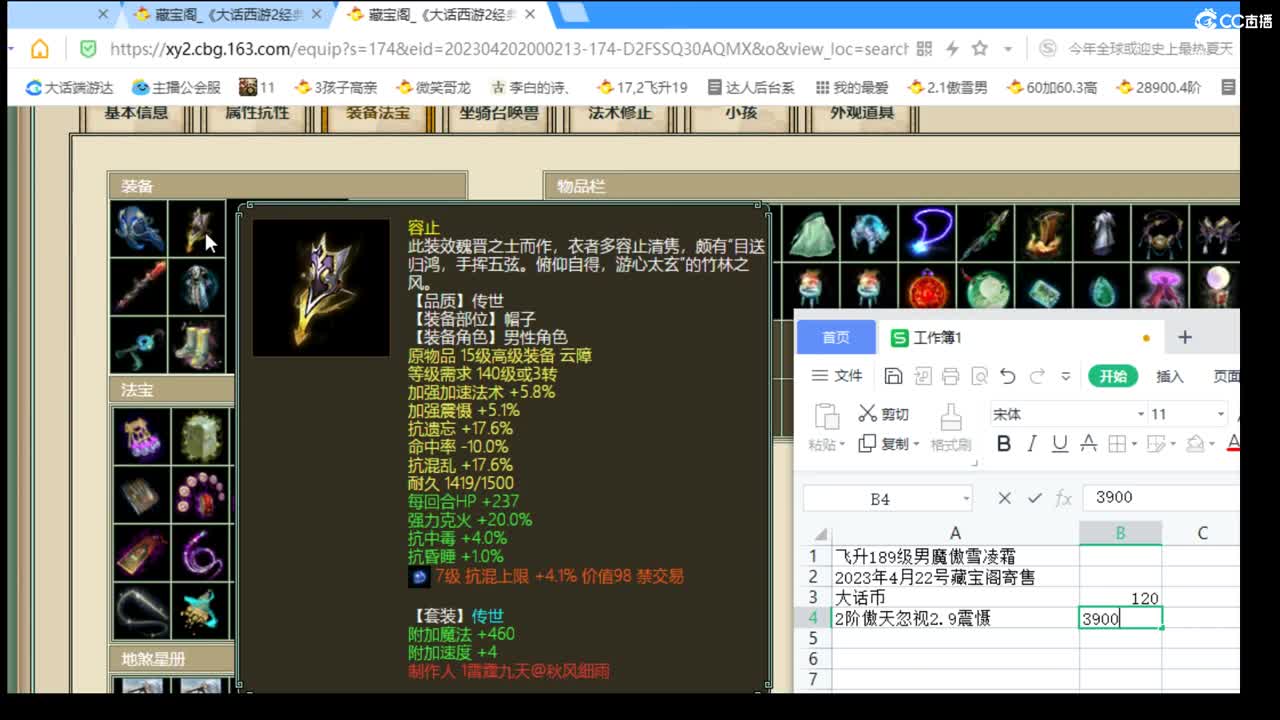The width and height of the screenshot is (1280, 720).
Task: Switch to the 首页 tab in WPS
Action: point(836,338)
